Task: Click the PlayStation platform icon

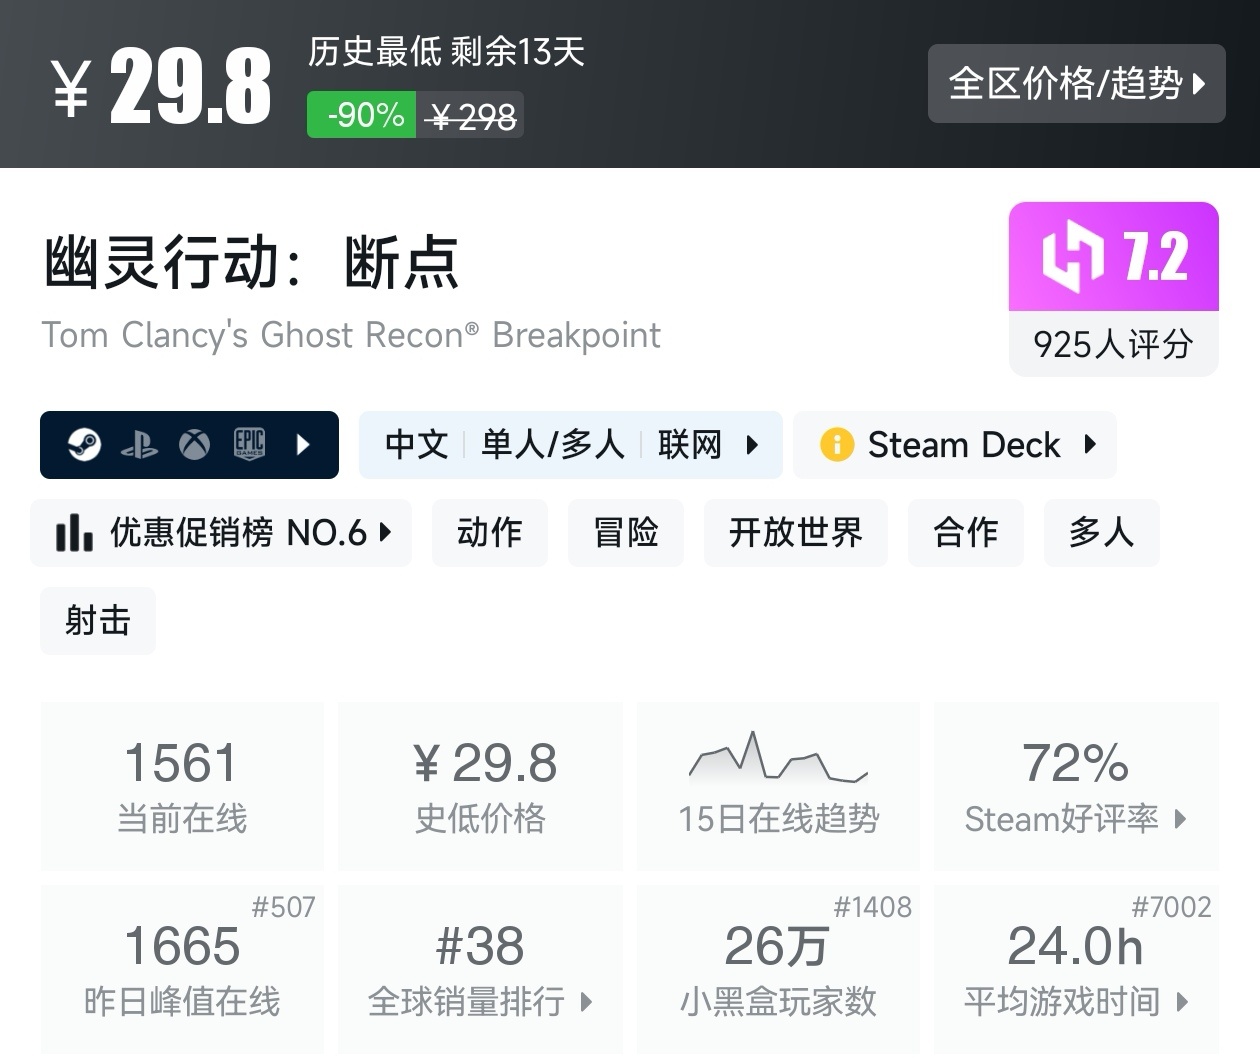Action: [x=139, y=445]
